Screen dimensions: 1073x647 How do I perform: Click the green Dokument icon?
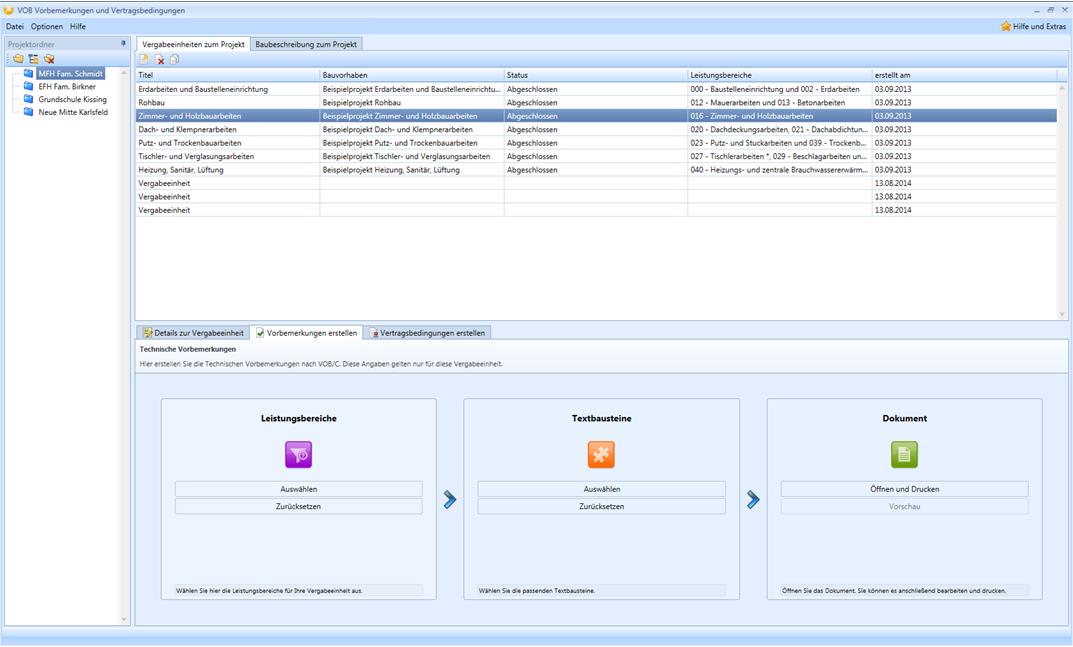click(904, 455)
